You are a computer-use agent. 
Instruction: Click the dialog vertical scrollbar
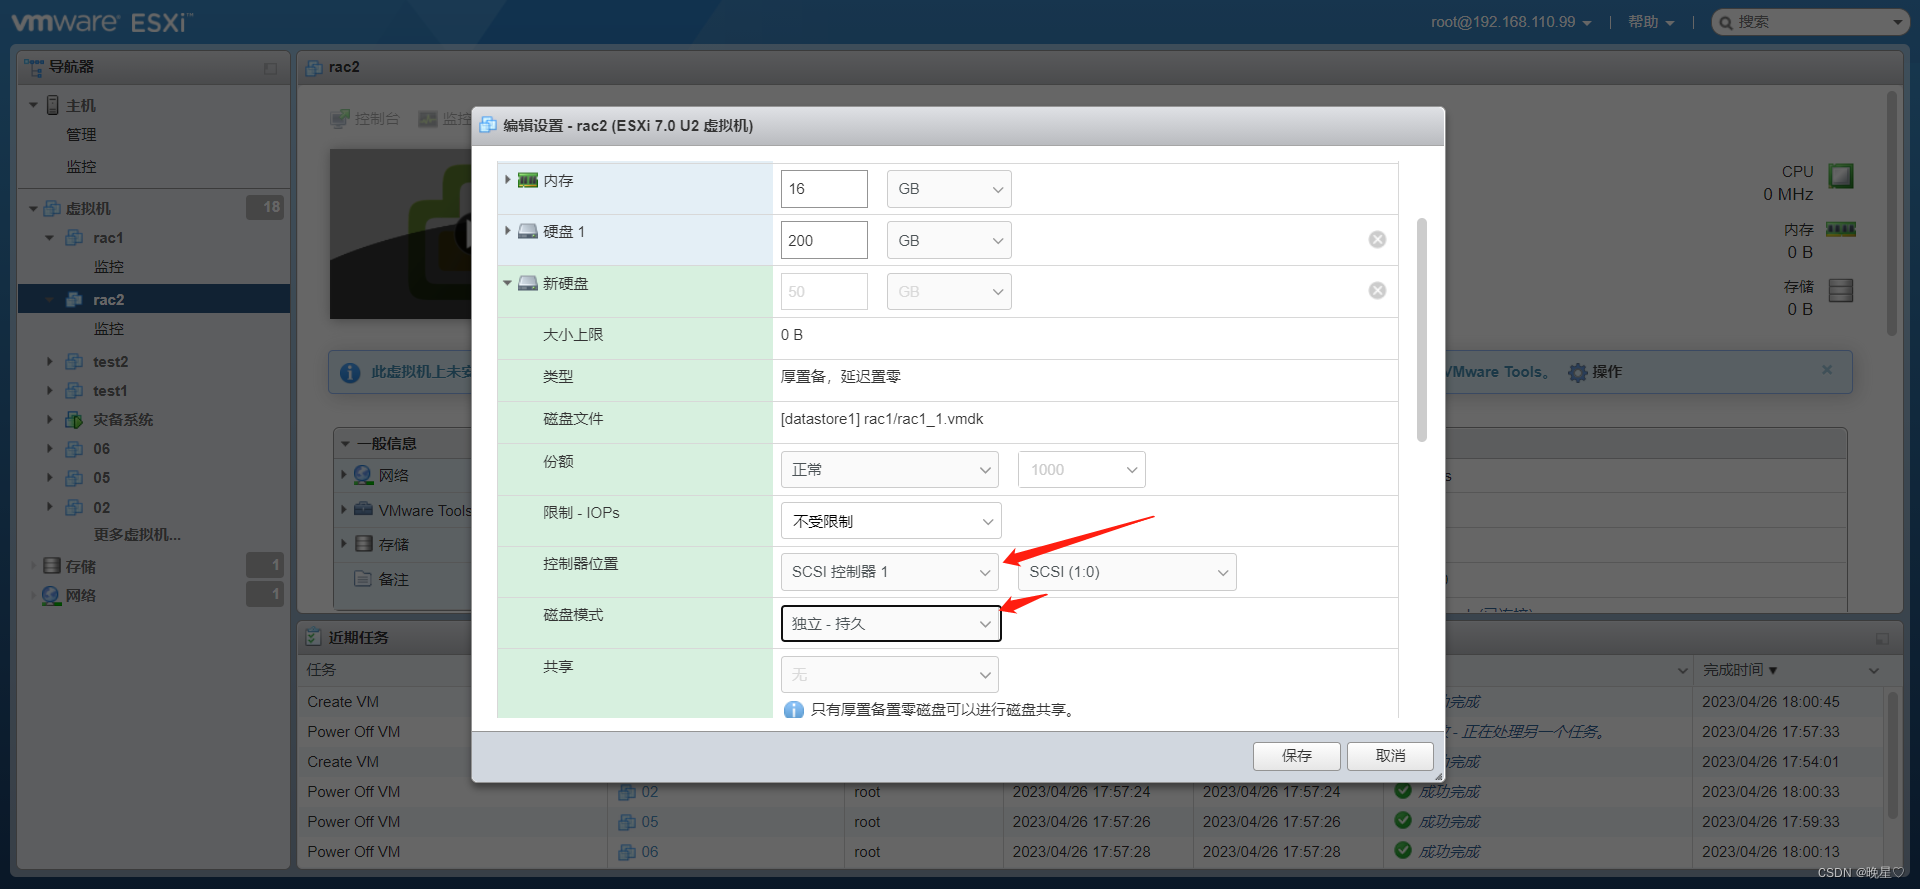click(x=1422, y=329)
